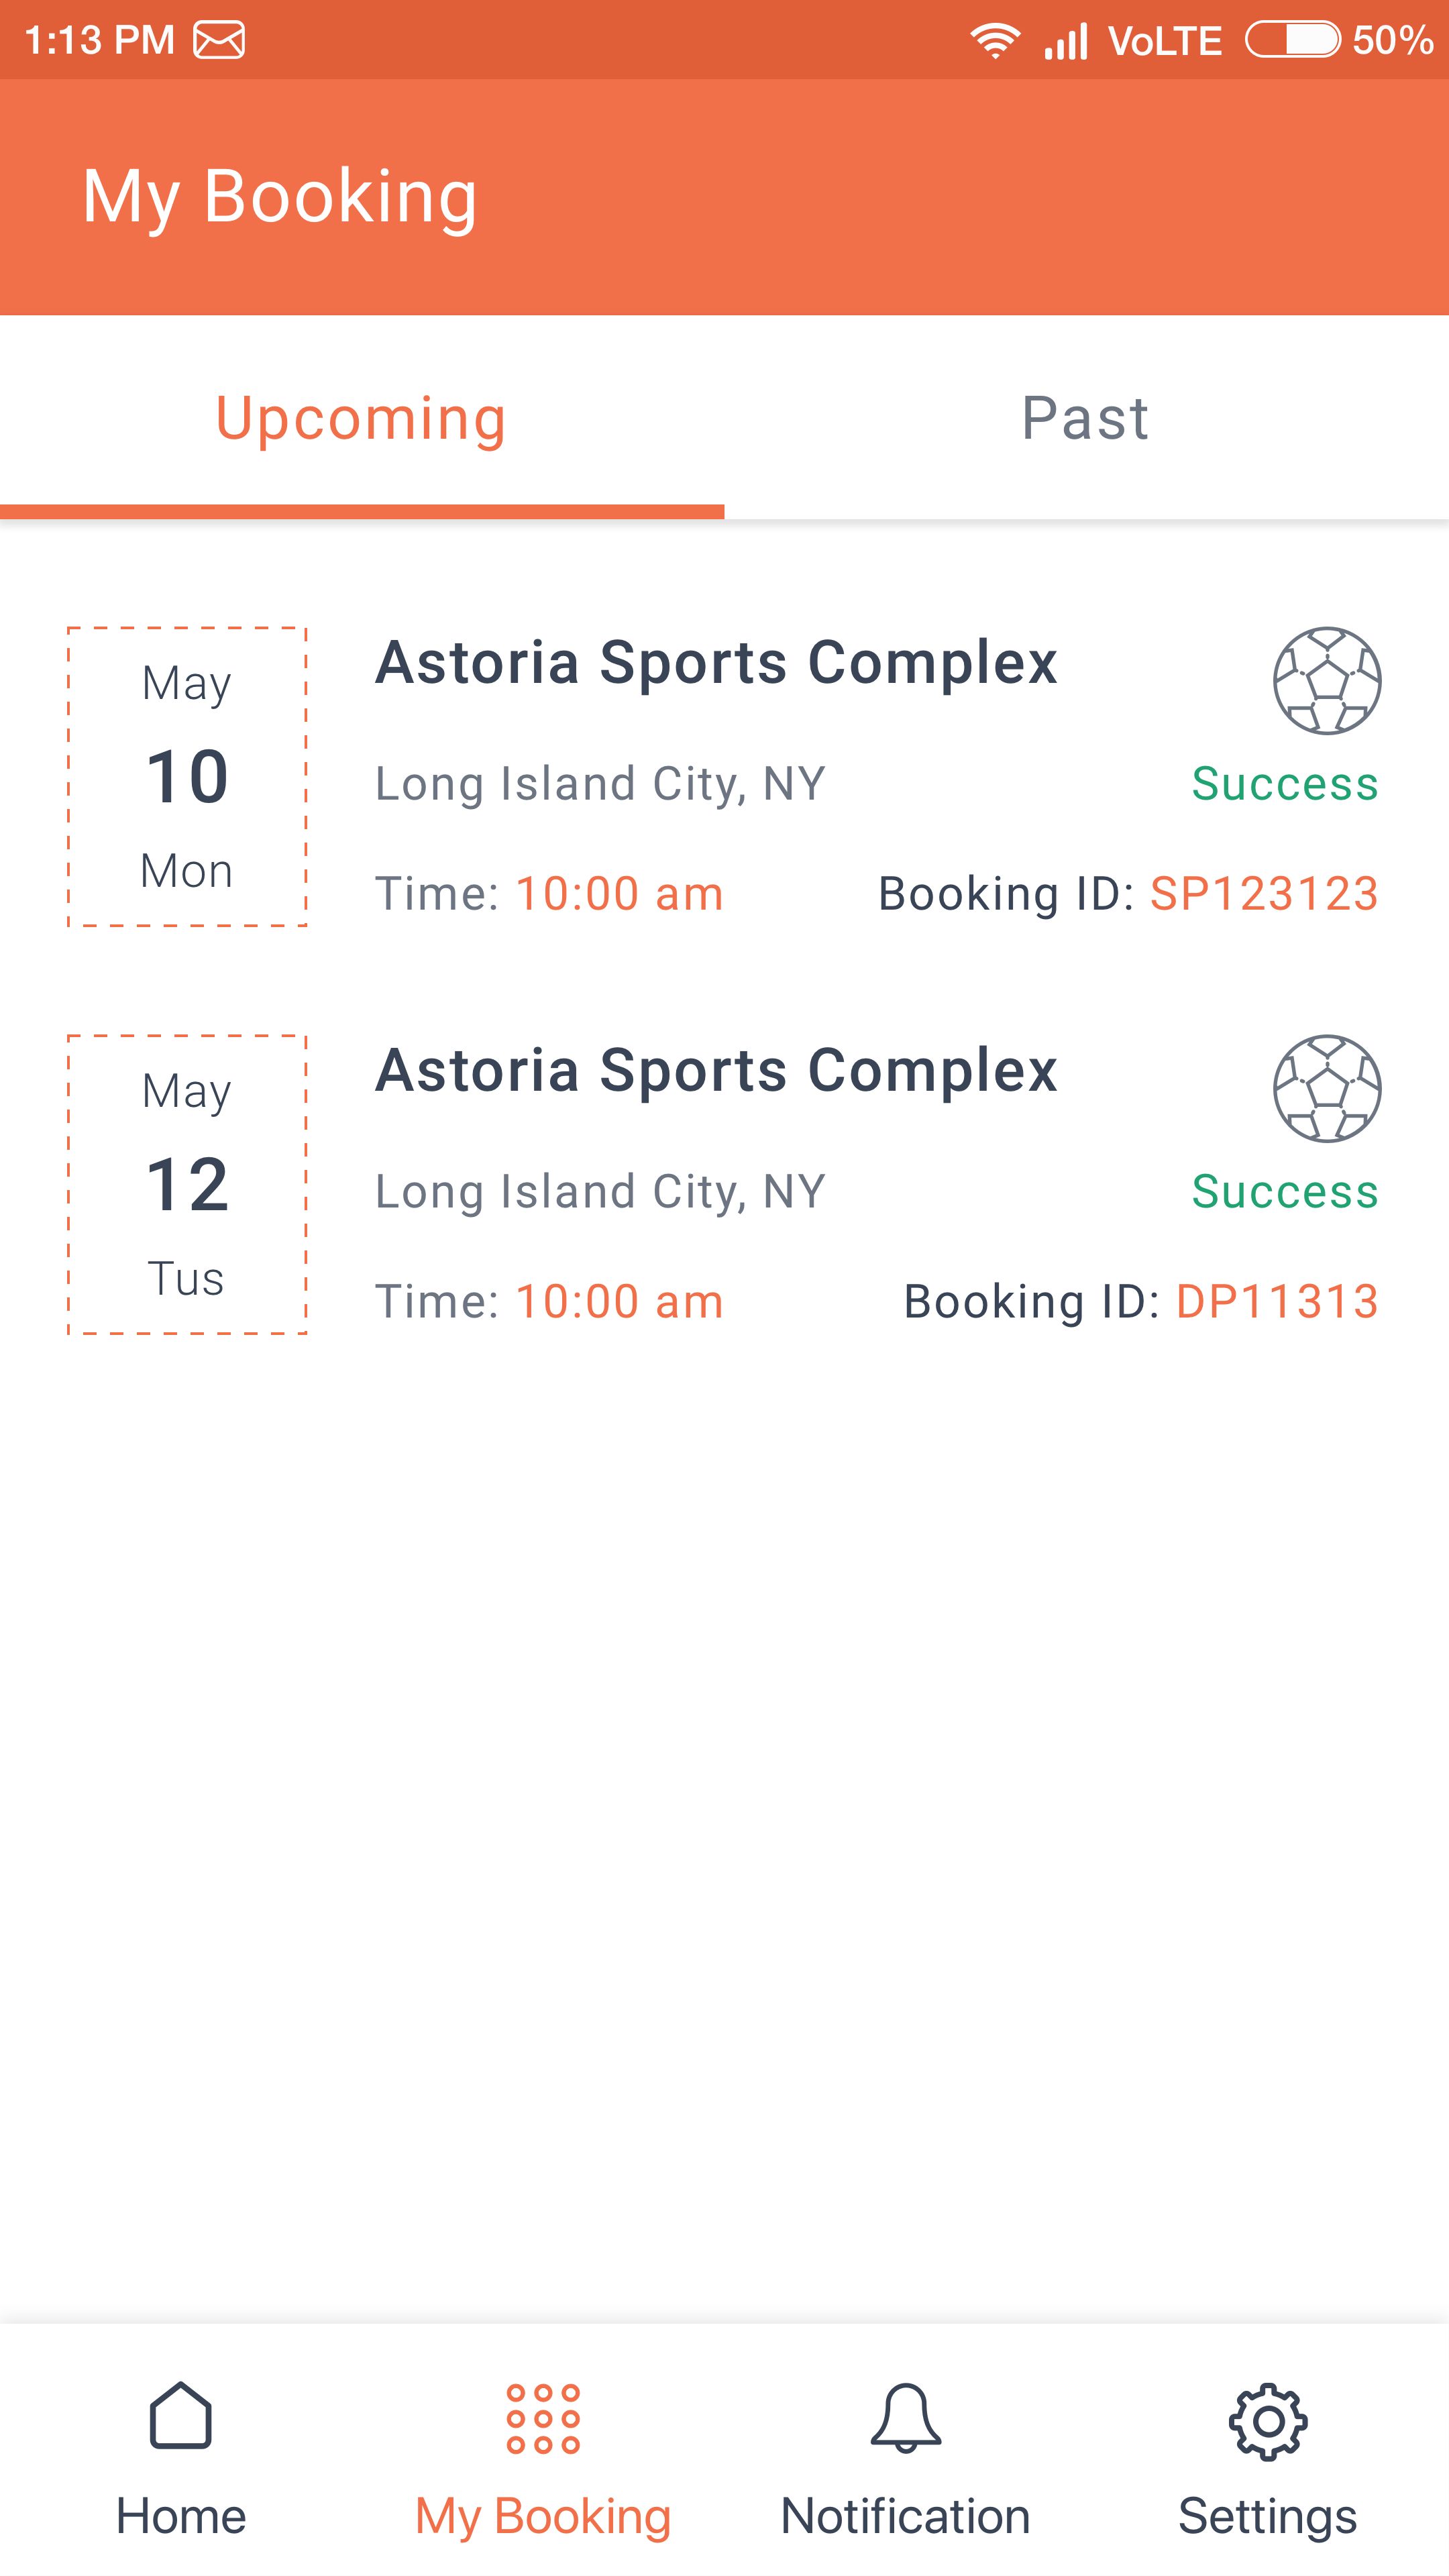Viewport: 1449px width, 2576px height.
Task: Tap soccer ball icon on May 12 booking
Action: [x=1327, y=1089]
